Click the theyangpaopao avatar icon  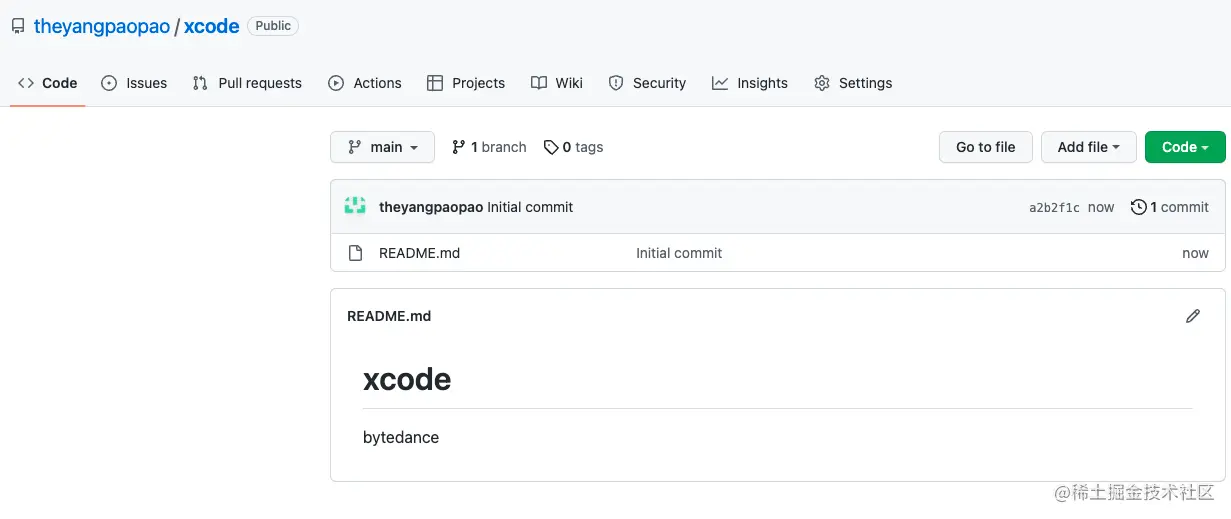tap(355, 207)
